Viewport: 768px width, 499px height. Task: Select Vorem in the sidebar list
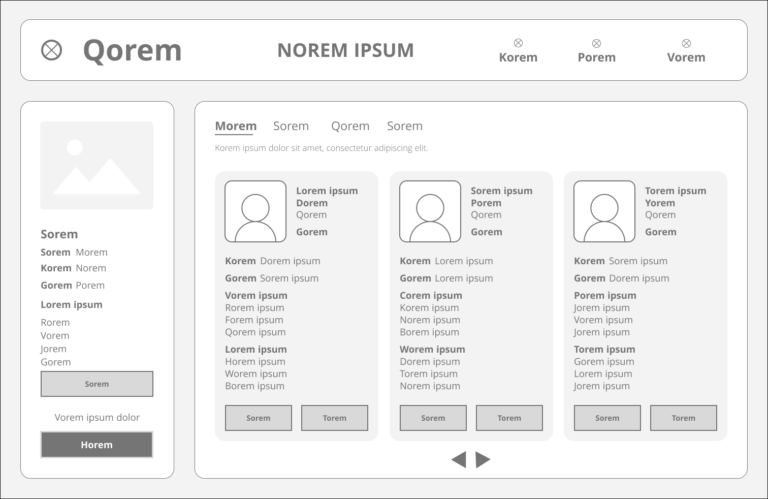(x=55, y=335)
